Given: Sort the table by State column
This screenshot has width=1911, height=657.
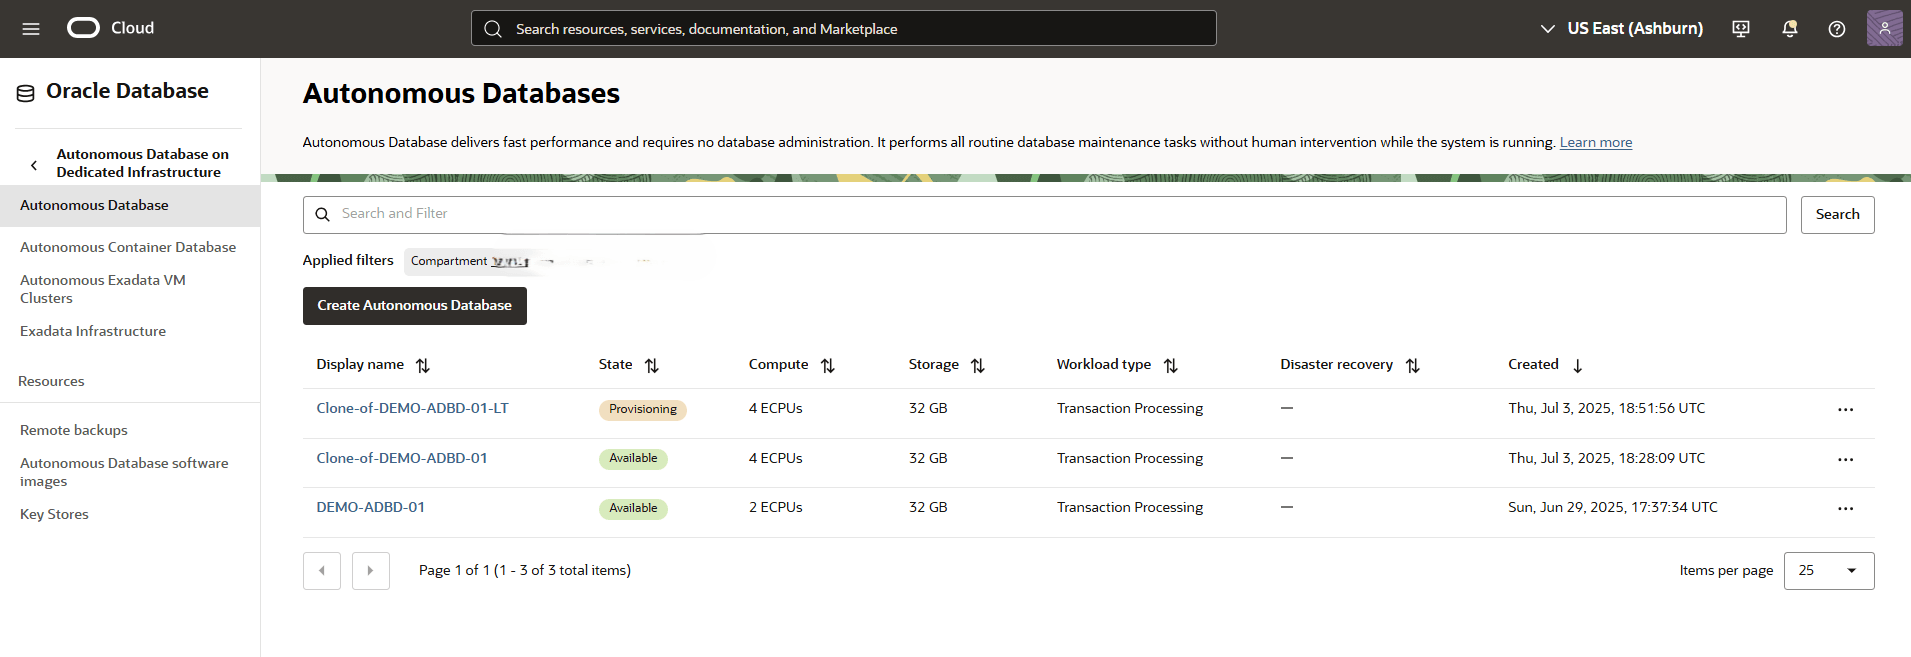Looking at the screenshot, I should (x=652, y=366).
